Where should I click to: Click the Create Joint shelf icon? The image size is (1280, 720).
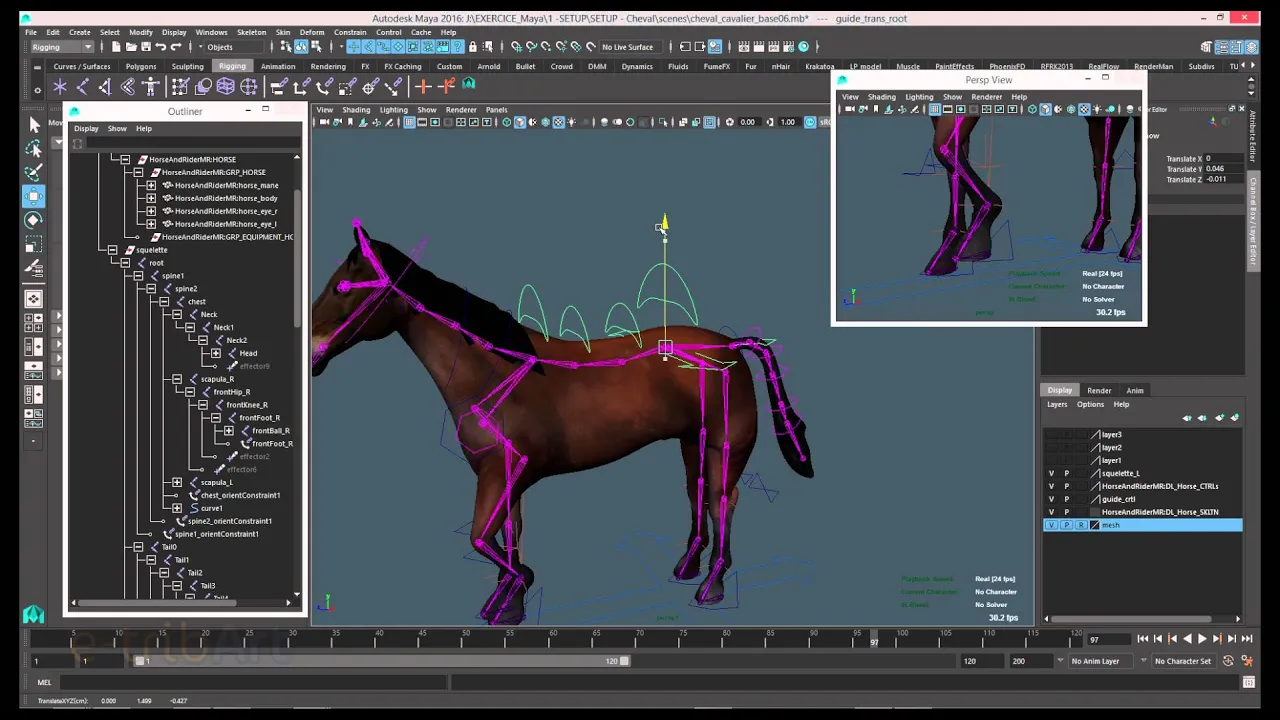(x=83, y=87)
